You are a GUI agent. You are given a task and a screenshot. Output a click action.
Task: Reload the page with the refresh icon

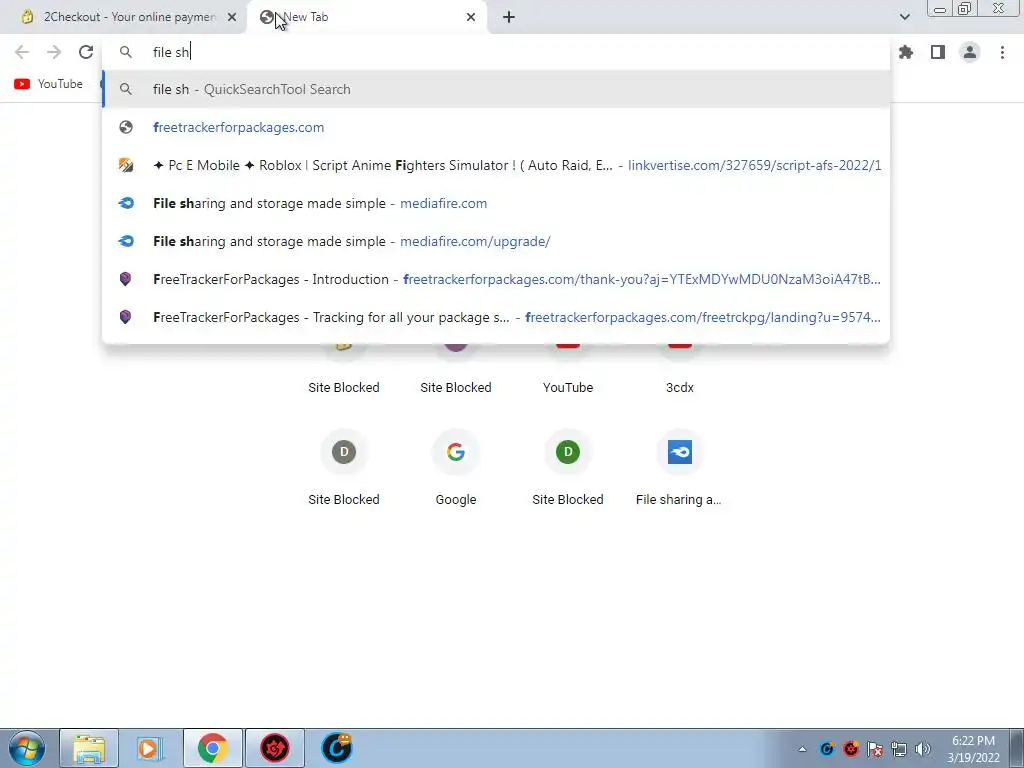pyautogui.click(x=86, y=52)
